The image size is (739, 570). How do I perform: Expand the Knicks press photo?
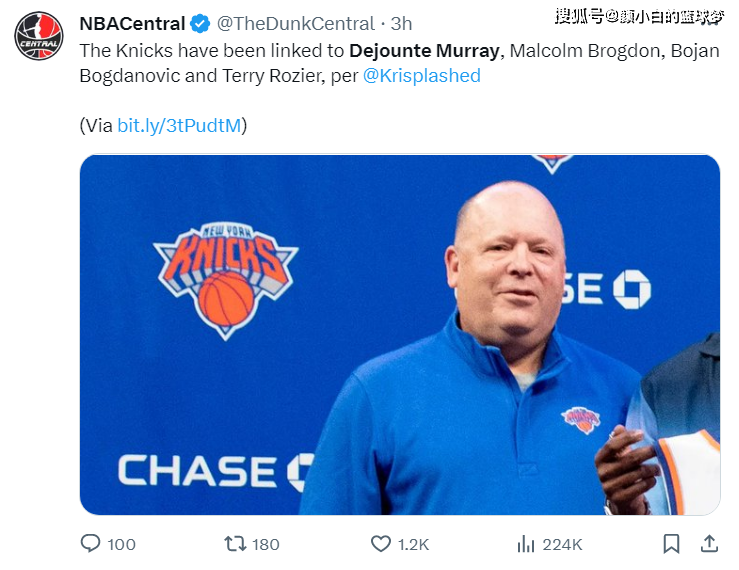click(x=399, y=334)
